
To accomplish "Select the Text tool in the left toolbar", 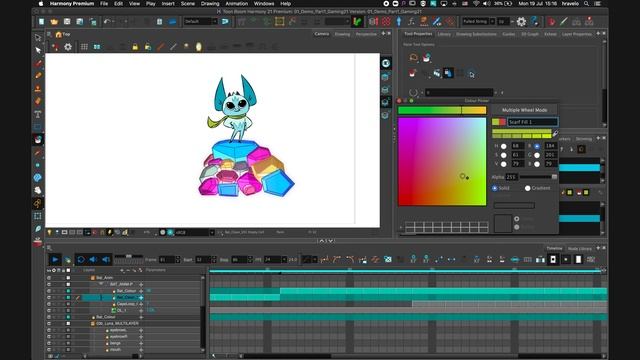I will (38, 114).
